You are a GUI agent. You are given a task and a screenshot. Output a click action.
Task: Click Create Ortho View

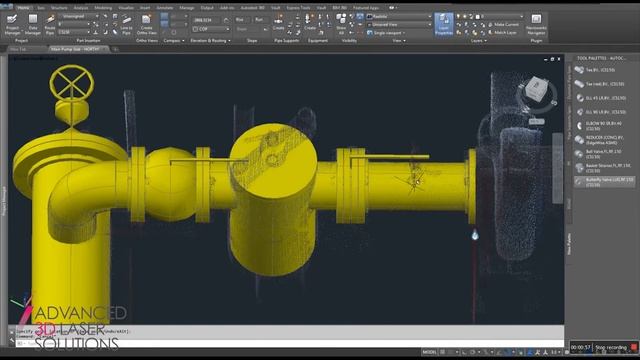(147, 24)
